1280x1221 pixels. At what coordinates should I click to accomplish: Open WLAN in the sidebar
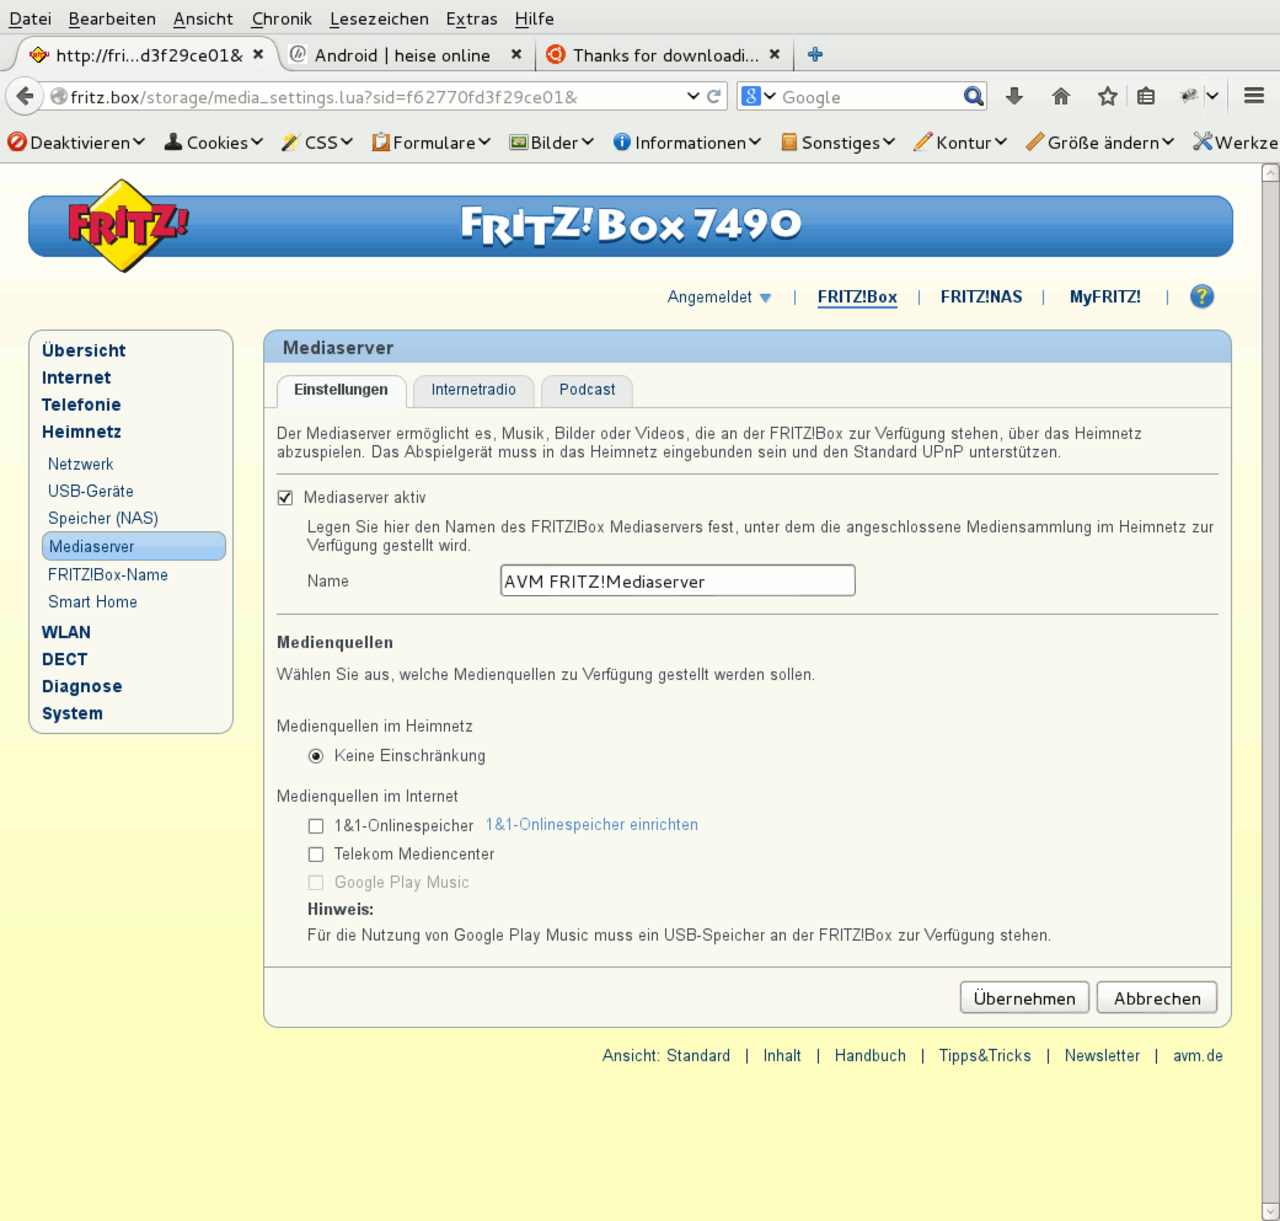tap(66, 632)
